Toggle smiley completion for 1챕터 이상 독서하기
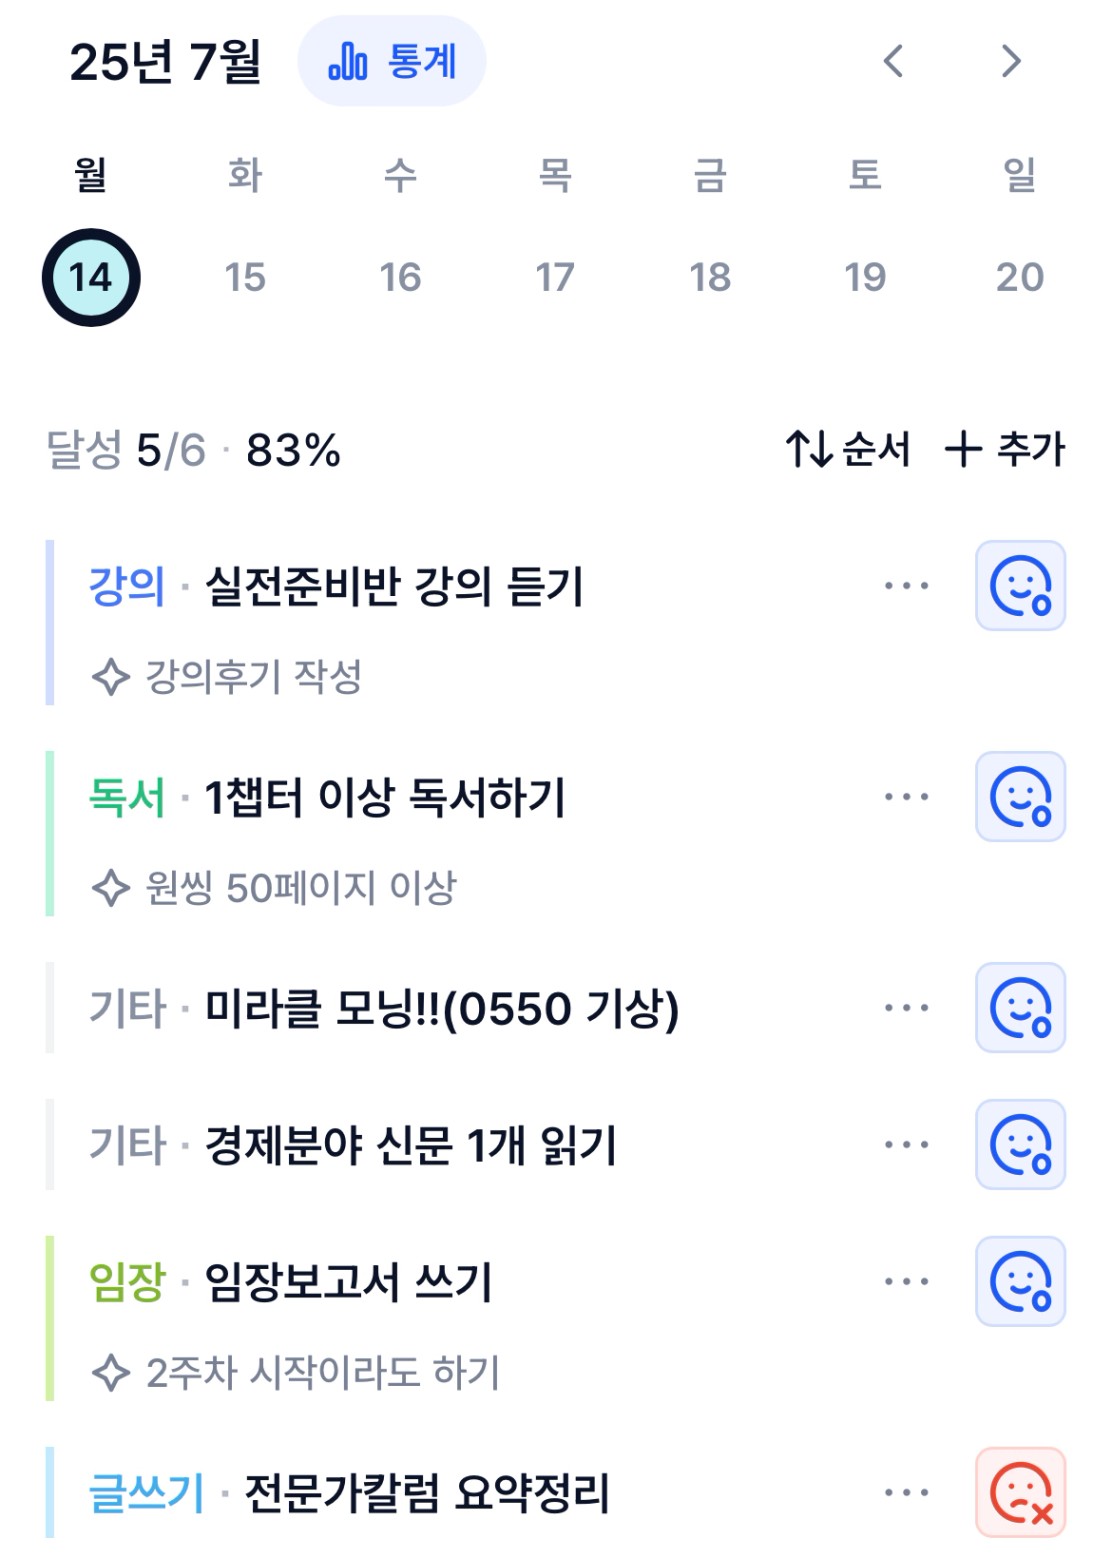This screenshot has height=1558, width=1112. (x=1021, y=797)
